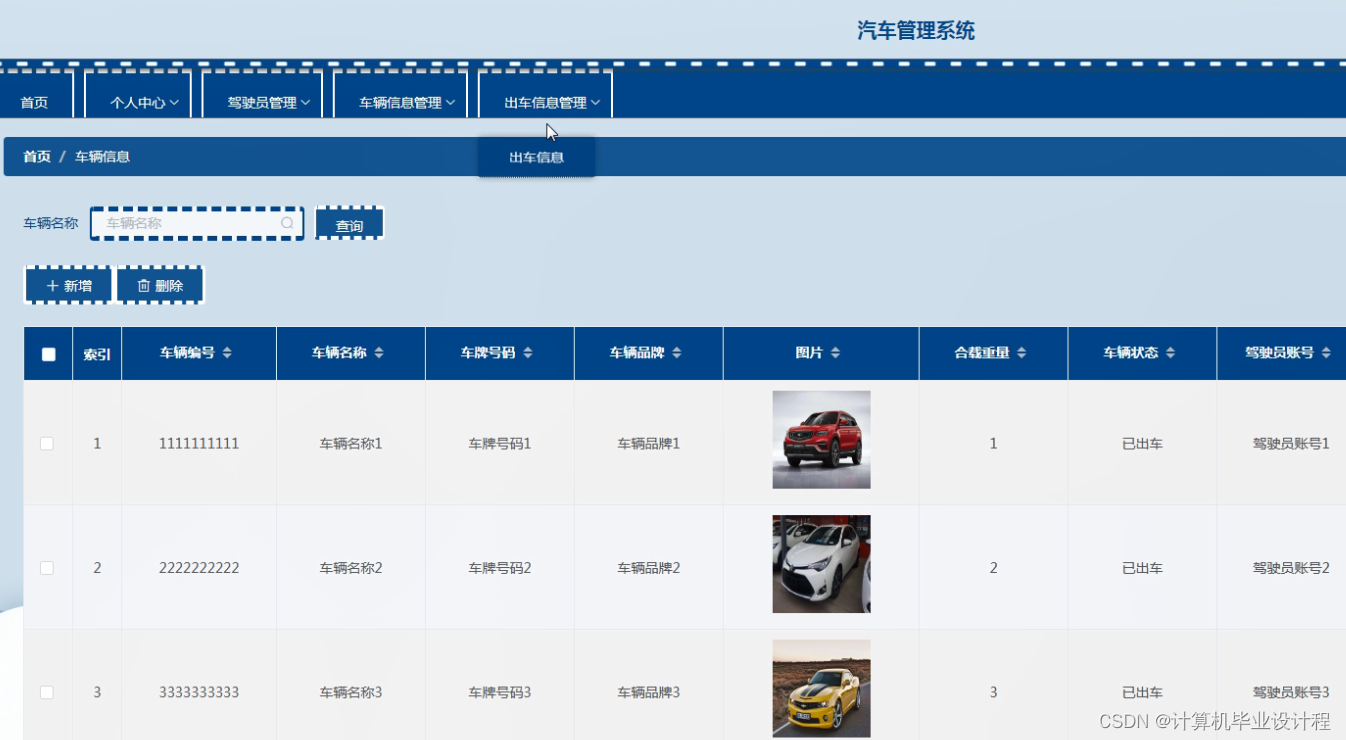Sort the 合载重量 column using its arrows
The image size is (1346, 740).
point(1022,352)
